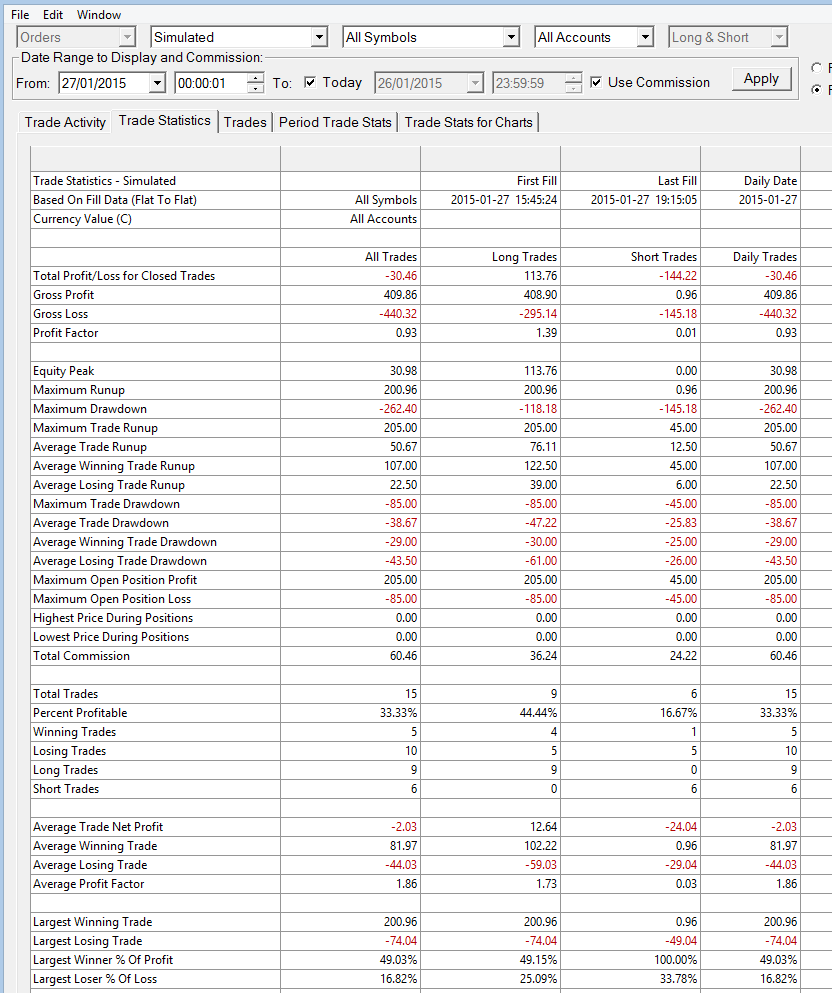Click the Largest Losing Trade row label
This screenshot has height=993, width=832.
[x=87, y=940]
